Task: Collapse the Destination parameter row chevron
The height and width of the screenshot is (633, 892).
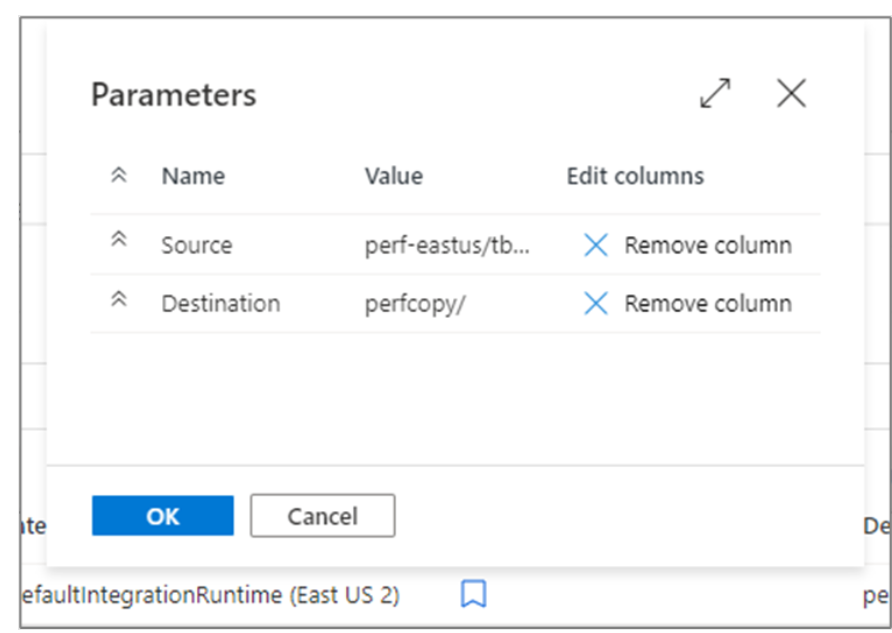Action: point(119,298)
